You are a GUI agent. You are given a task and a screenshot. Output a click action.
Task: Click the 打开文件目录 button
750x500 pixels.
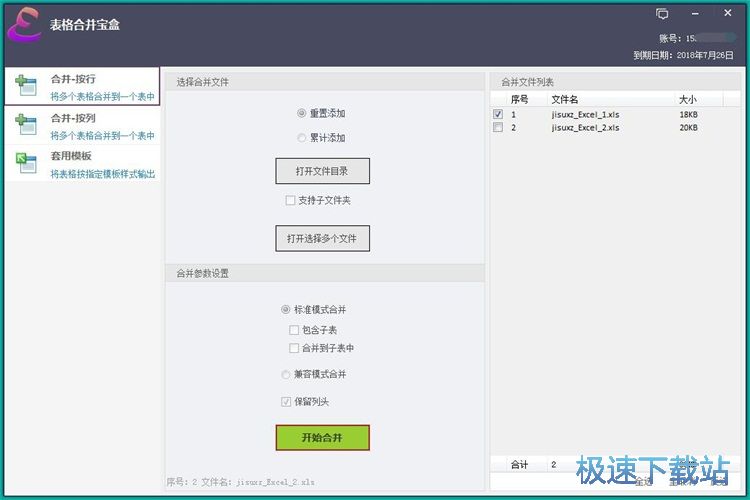tap(322, 171)
